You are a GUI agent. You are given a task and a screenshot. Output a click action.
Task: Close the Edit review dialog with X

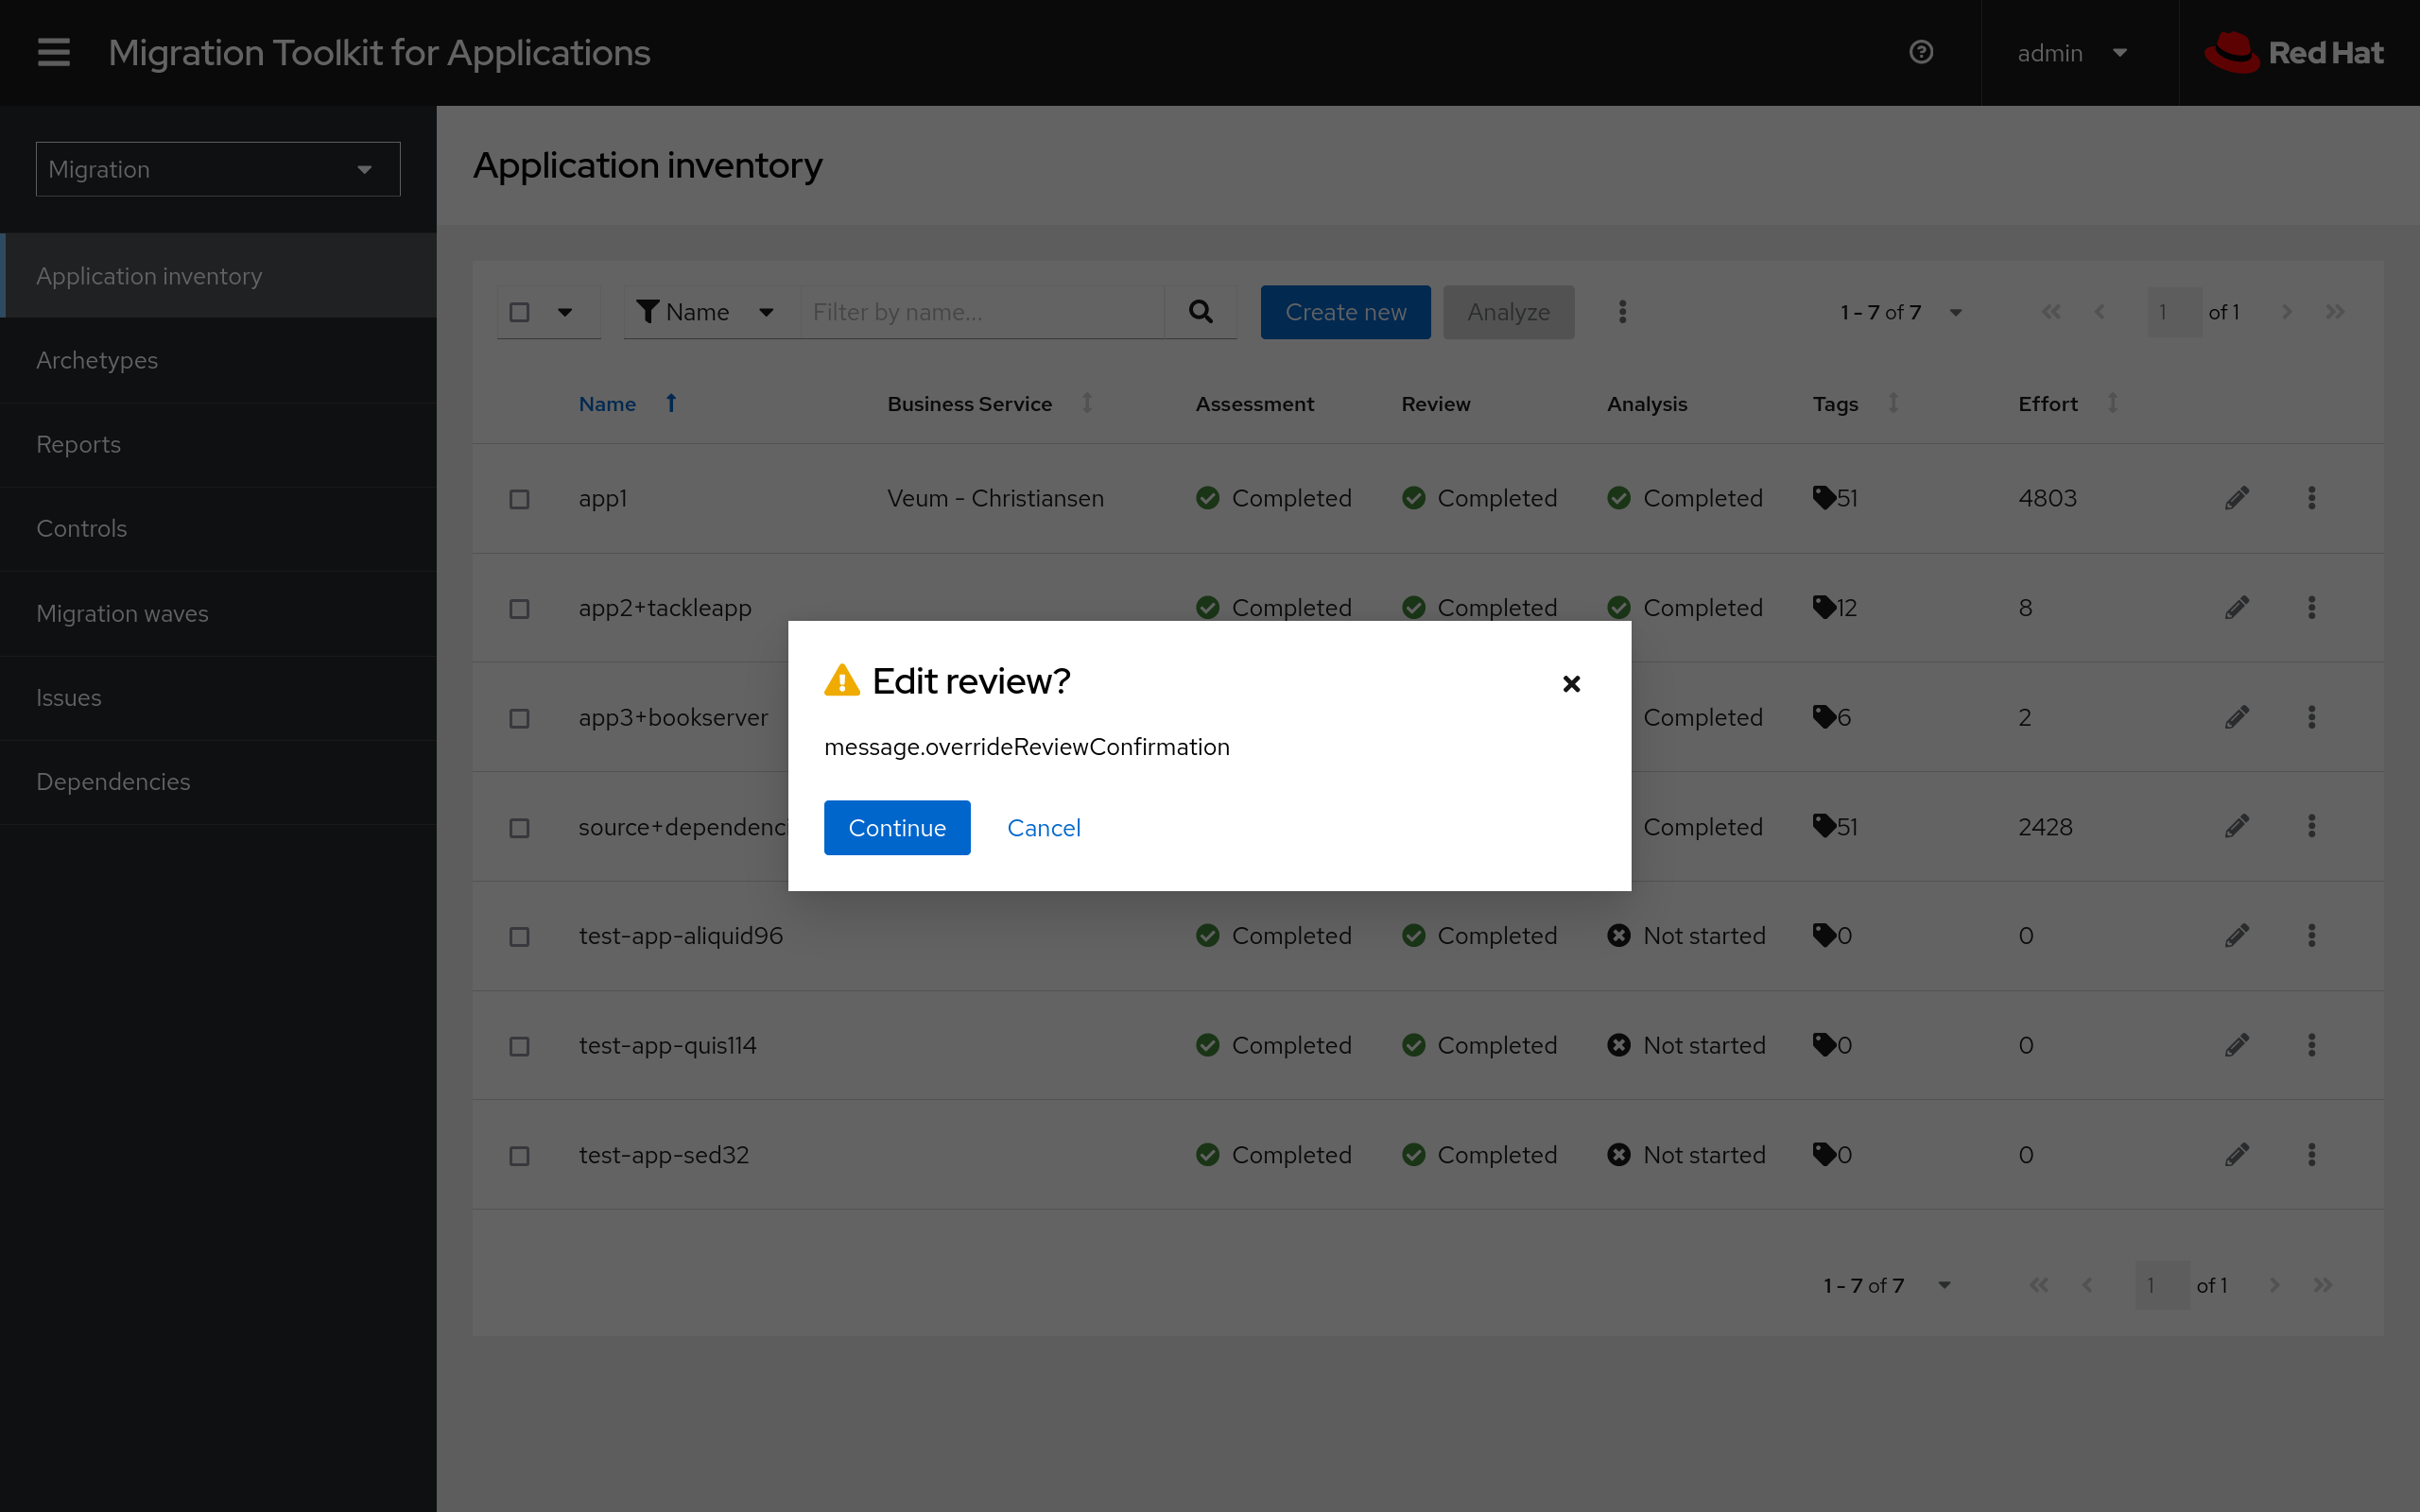(1571, 684)
